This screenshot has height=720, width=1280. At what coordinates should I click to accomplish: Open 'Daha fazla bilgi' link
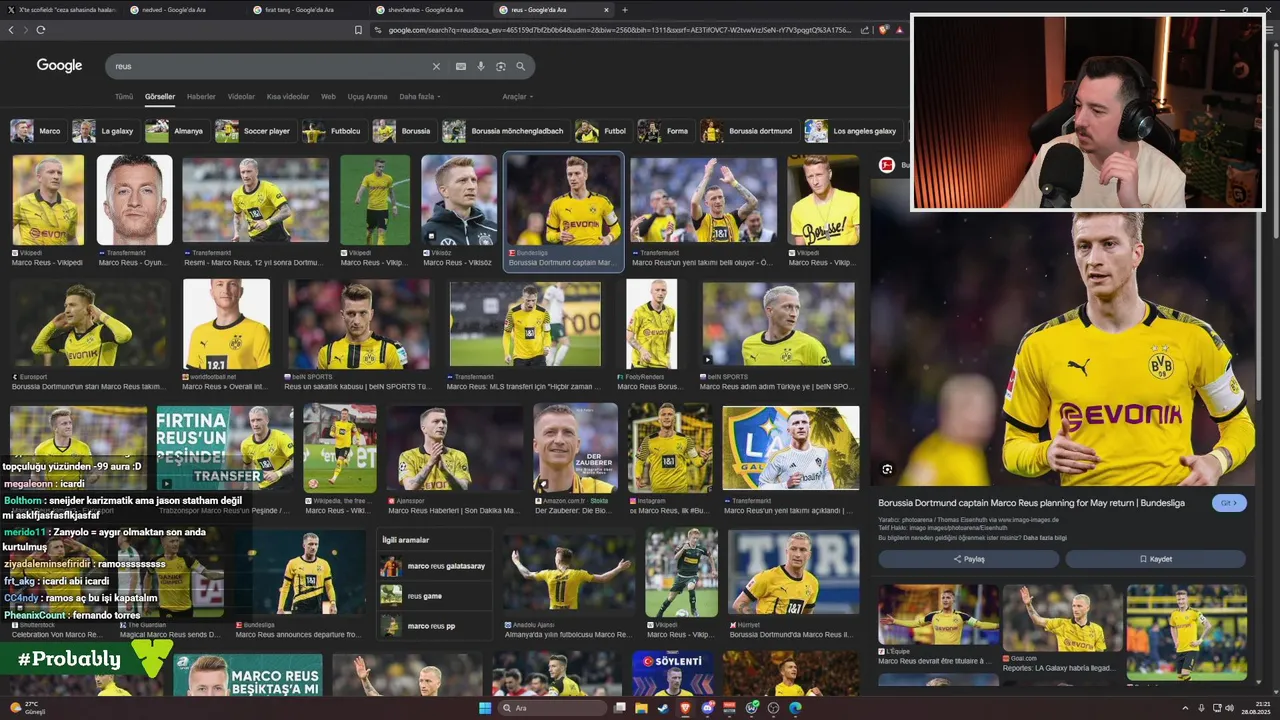pyautogui.click(x=1045, y=538)
